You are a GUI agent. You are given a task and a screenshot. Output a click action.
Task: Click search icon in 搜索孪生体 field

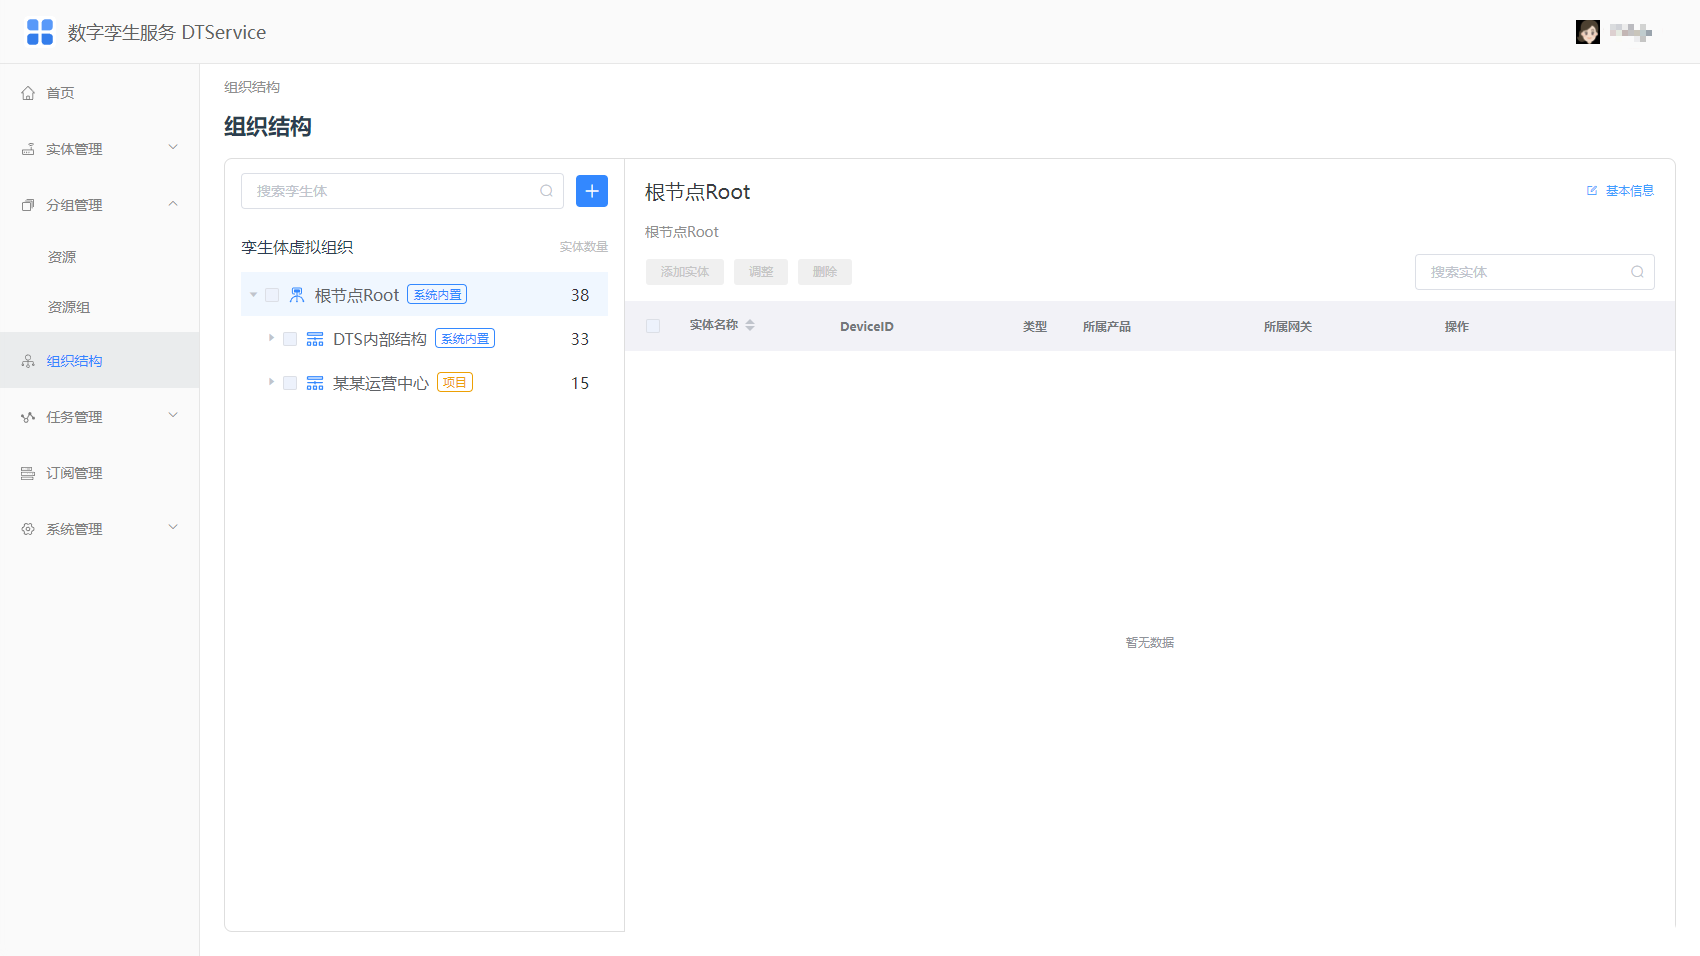546,191
